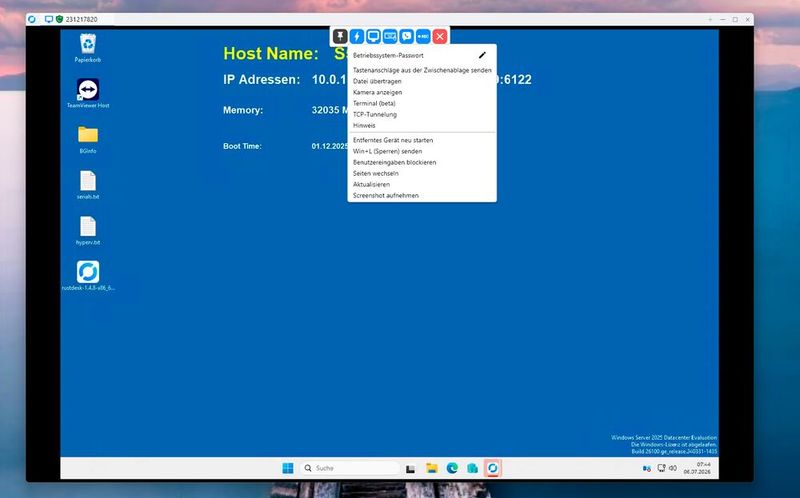Select the TeamViewer Host desktop shortcut
This screenshot has height=498, width=800.
88,93
